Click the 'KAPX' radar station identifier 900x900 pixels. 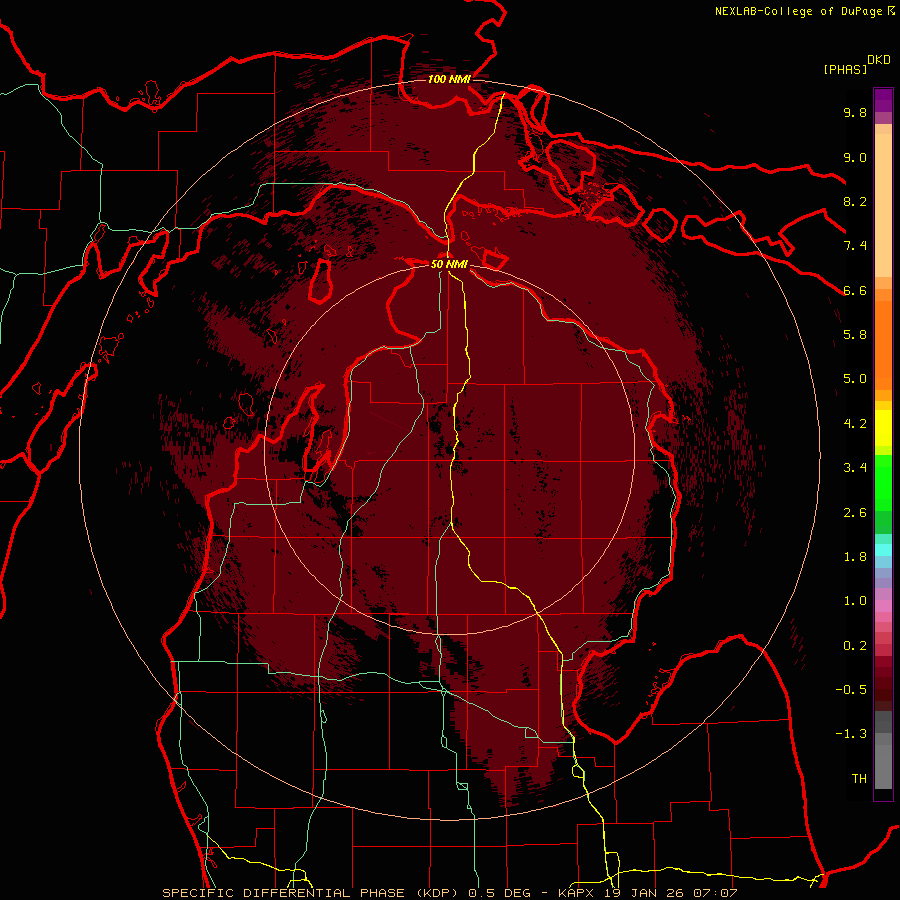(x=577, y=893)
